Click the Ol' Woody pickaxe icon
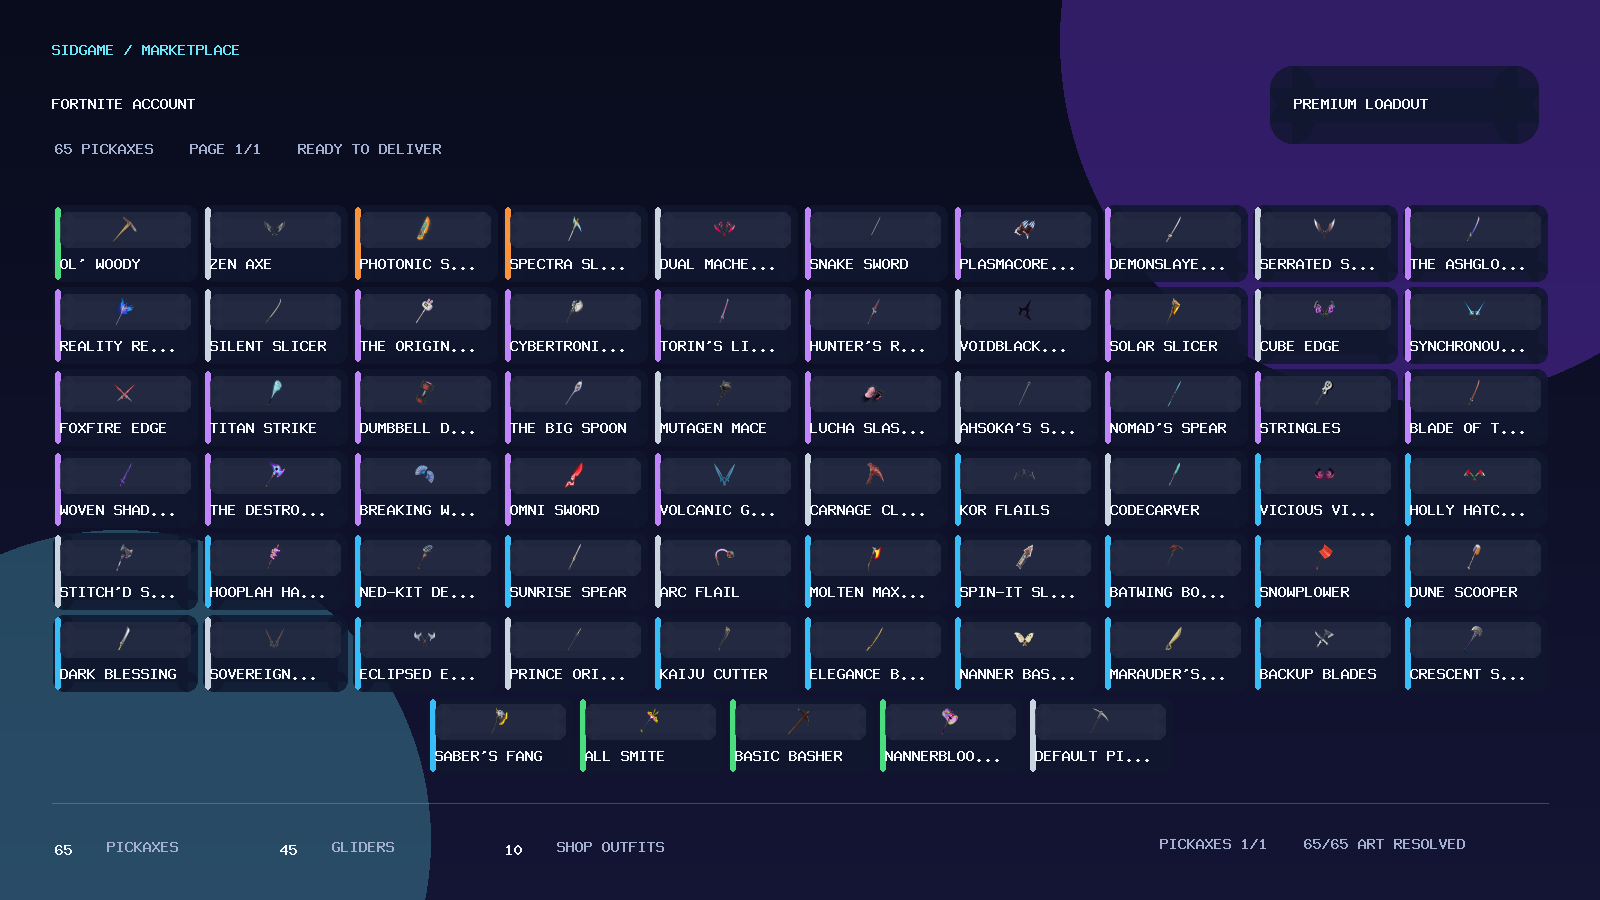This screenshot has height=900, width=1600. (x=125, y=229)
